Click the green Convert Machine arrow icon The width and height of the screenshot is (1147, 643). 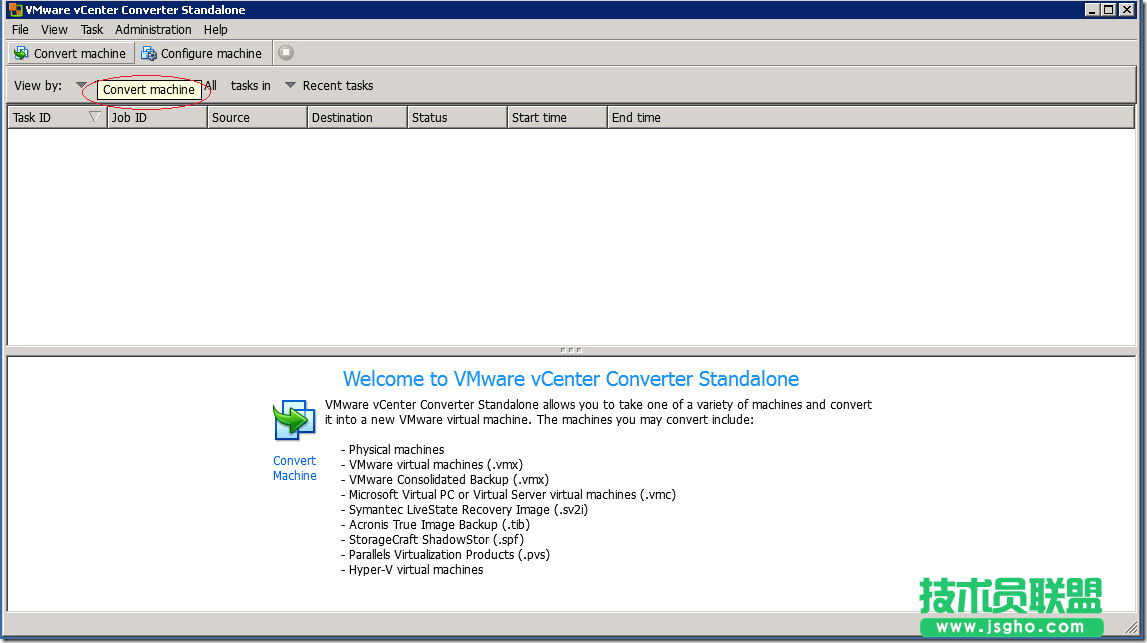294,420
